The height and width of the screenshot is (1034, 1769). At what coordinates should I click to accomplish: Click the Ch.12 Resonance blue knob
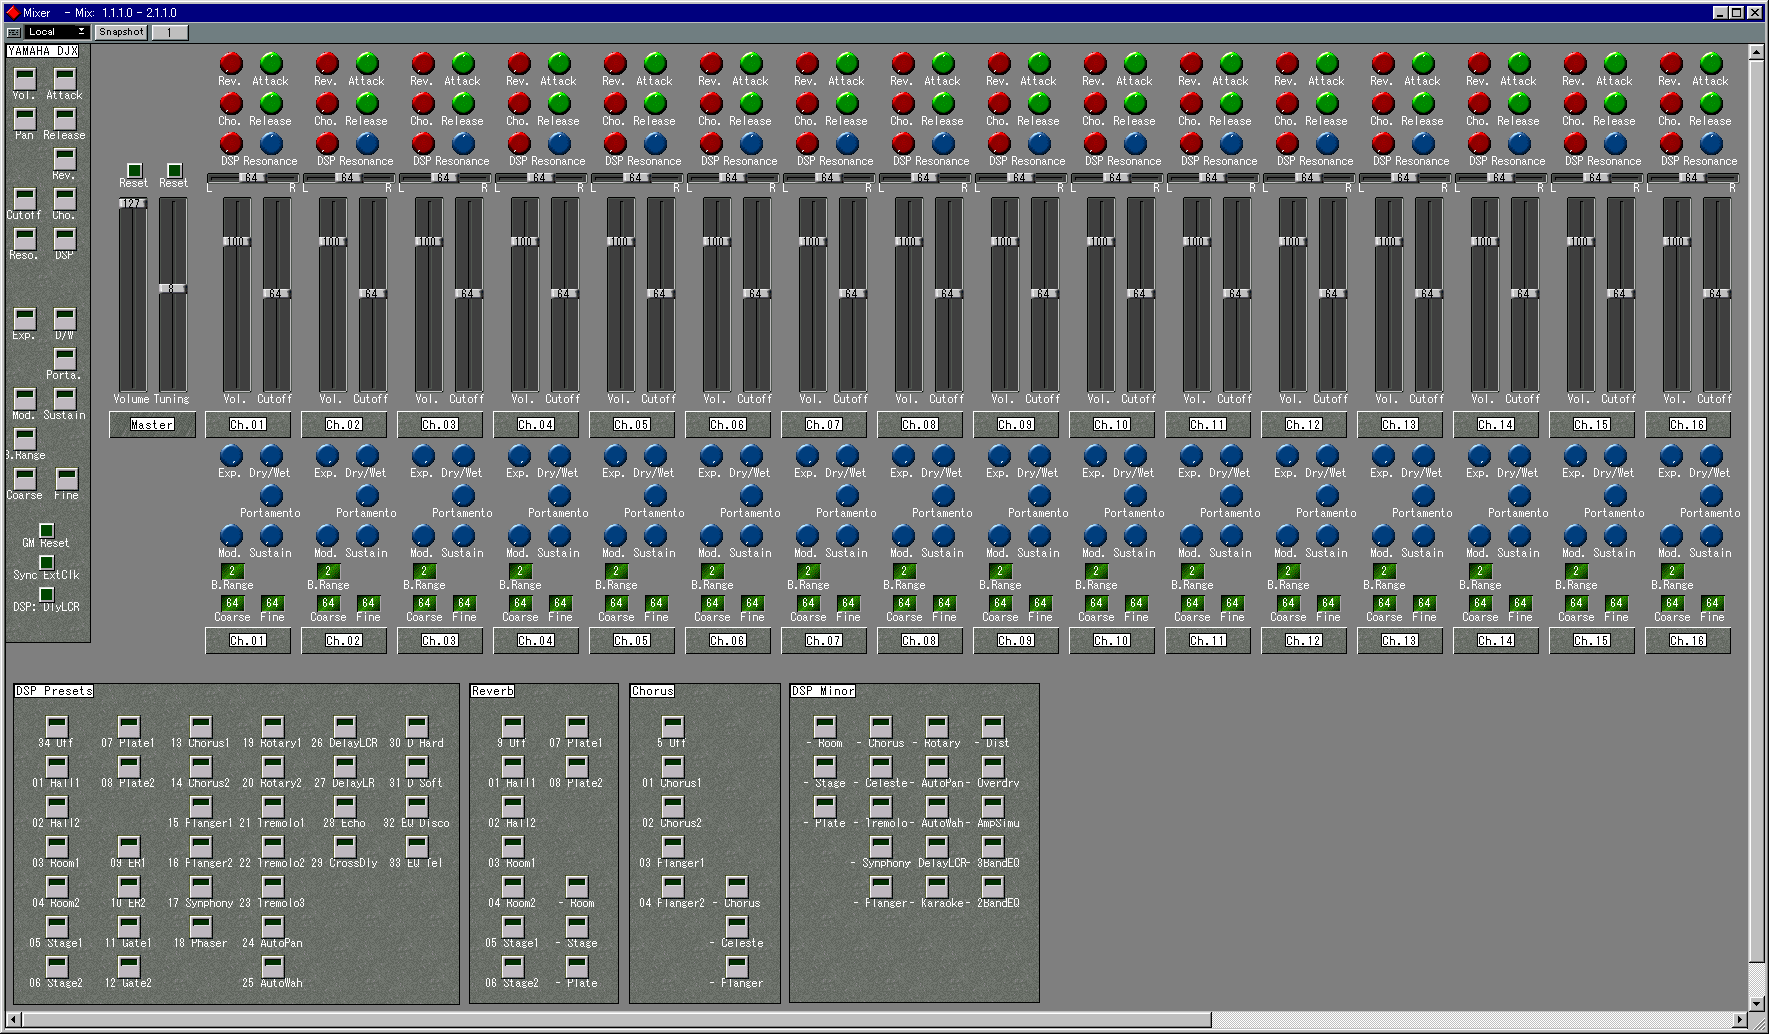(1327, 144)
